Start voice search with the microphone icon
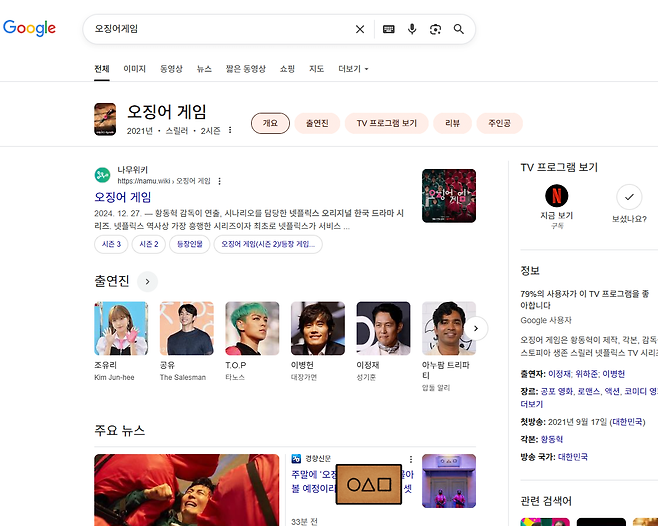 click(x=412, y=29)
